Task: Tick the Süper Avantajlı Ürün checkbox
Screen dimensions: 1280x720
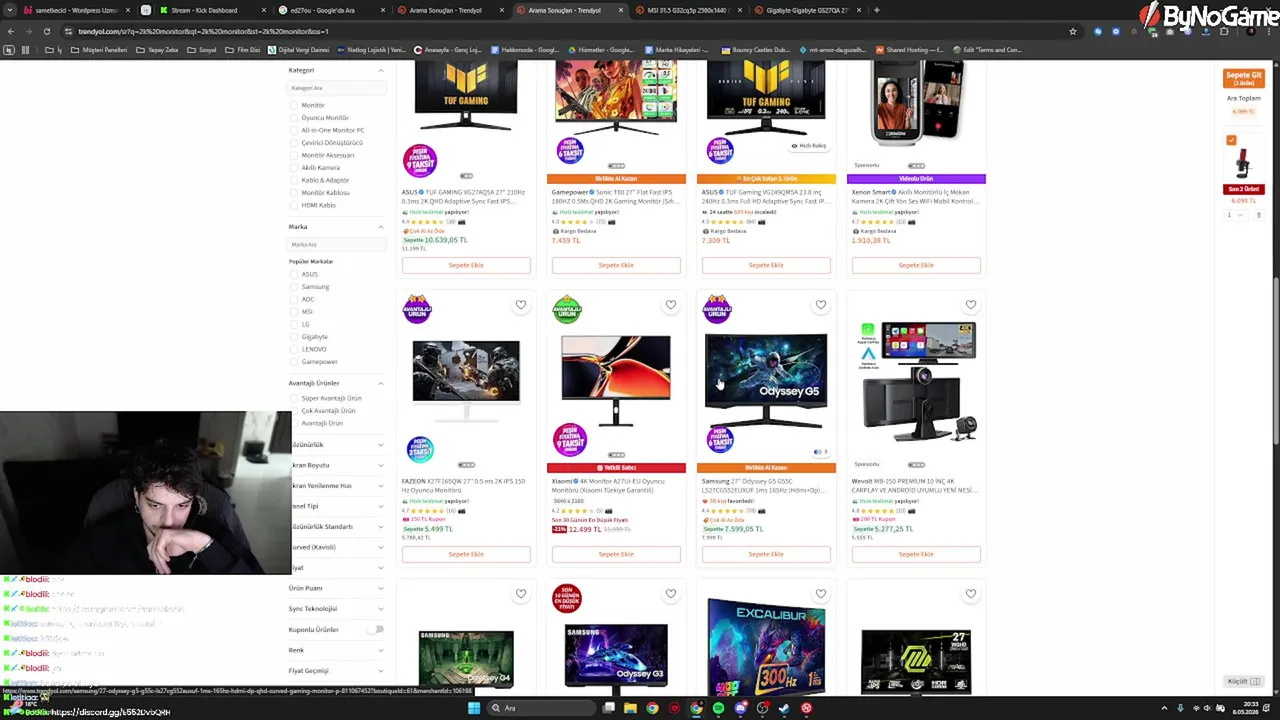Action: (x=294, y=398)
